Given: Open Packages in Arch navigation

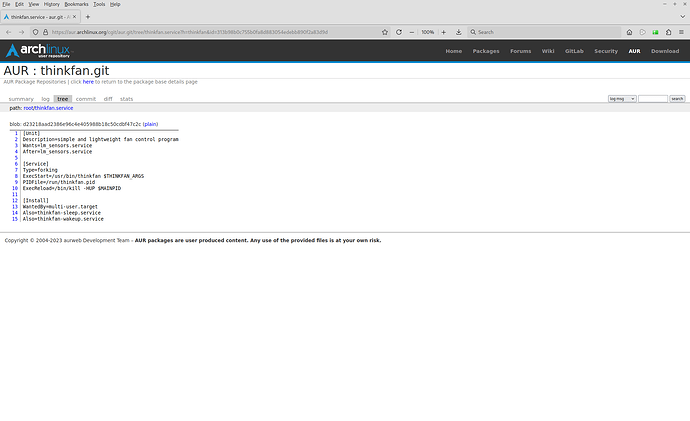Looking at the screenshot, I should [486, 51].
